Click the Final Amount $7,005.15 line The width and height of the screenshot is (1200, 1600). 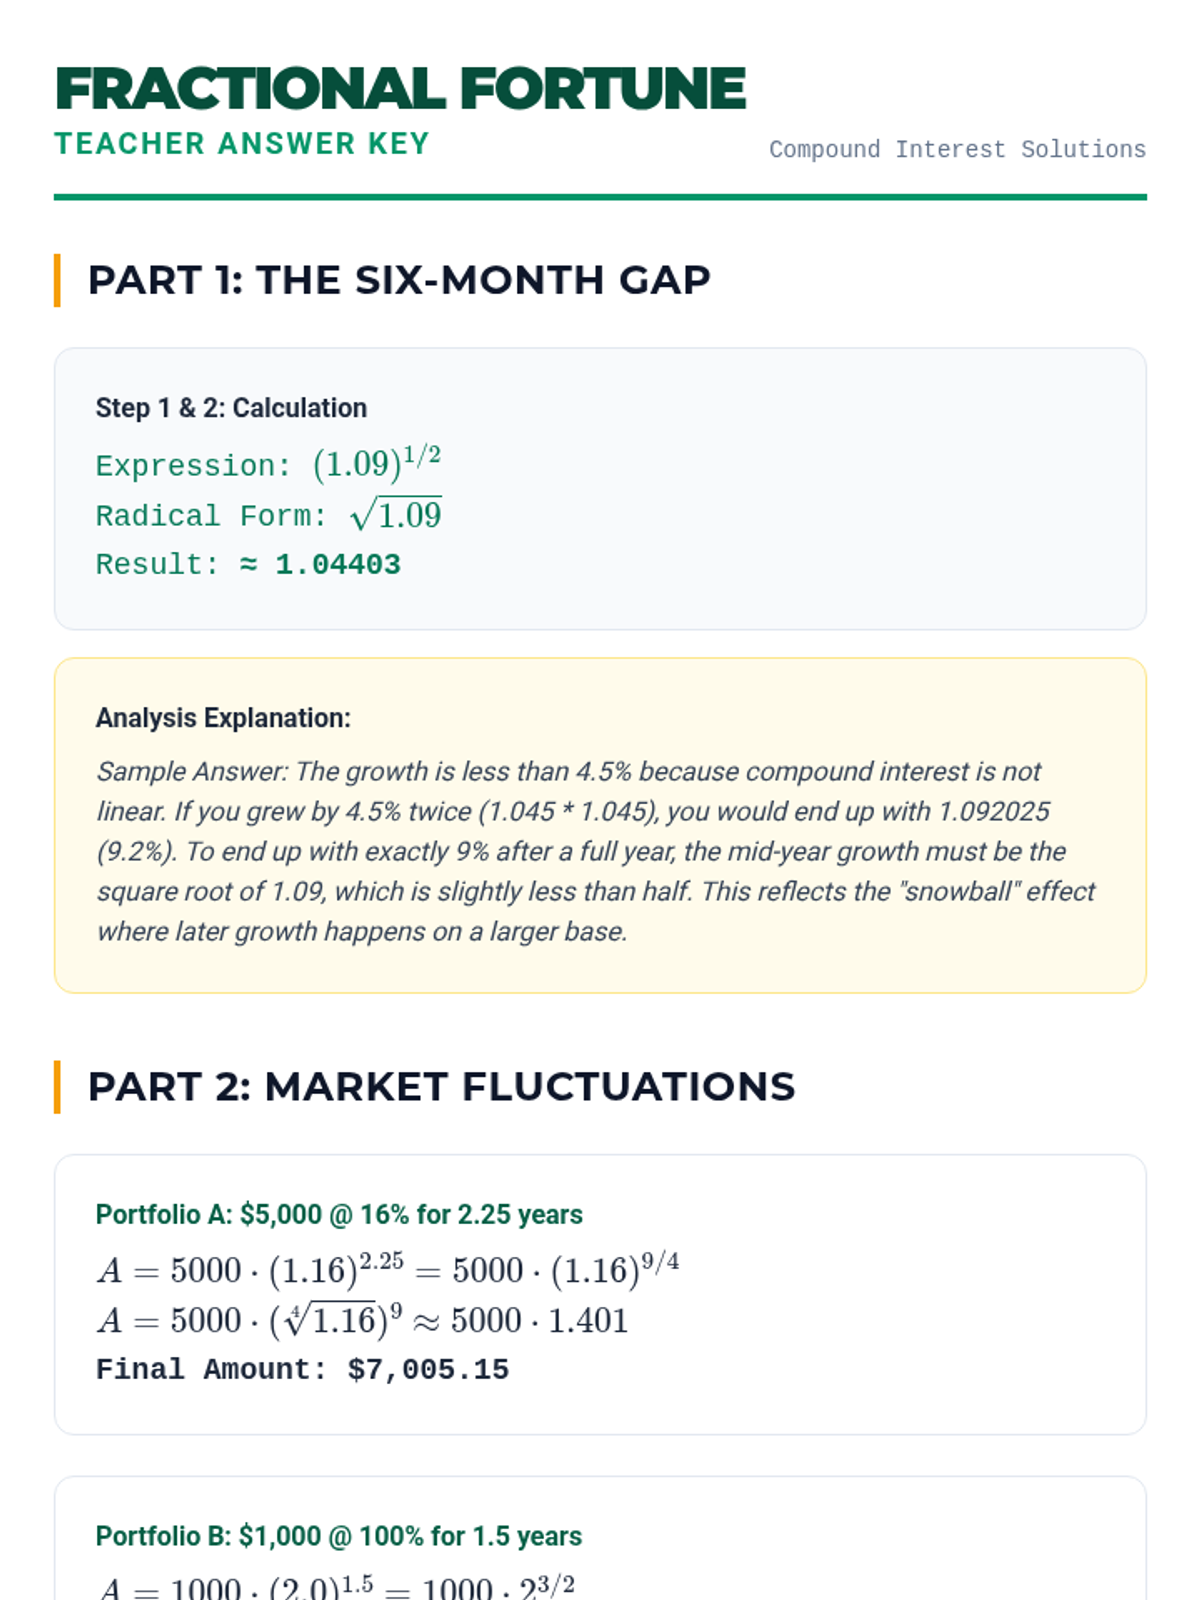tap(302, 1370)
